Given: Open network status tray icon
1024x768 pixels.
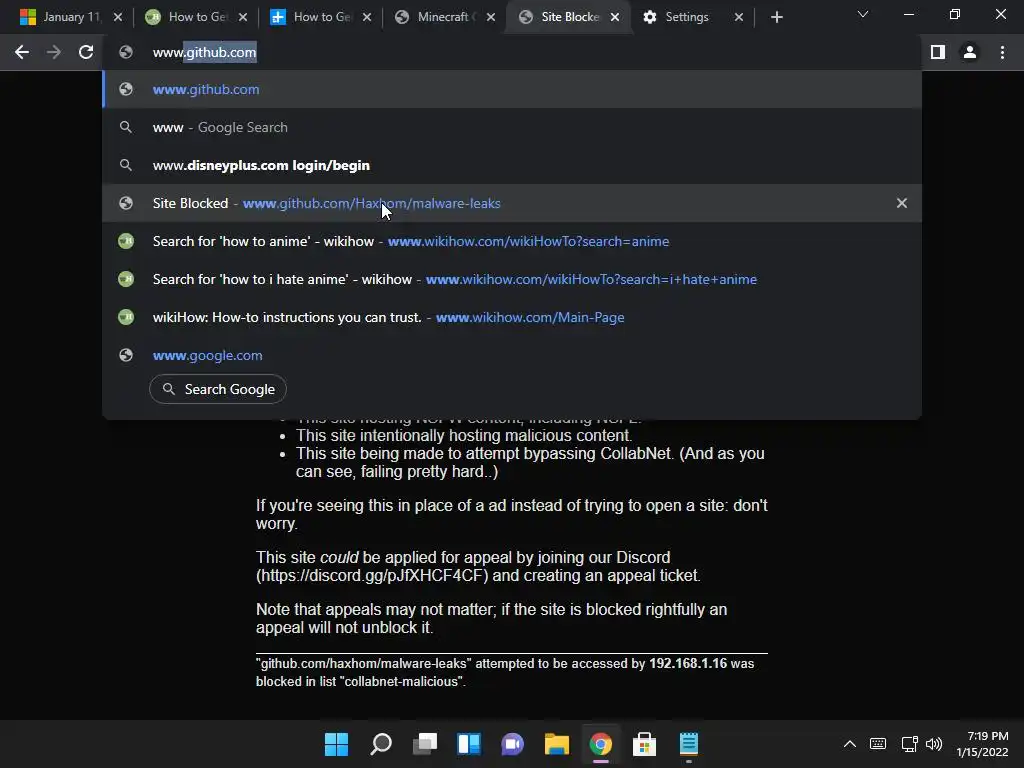Looking at the screenshot, I should pyautogui.click(x=909, y=744).
